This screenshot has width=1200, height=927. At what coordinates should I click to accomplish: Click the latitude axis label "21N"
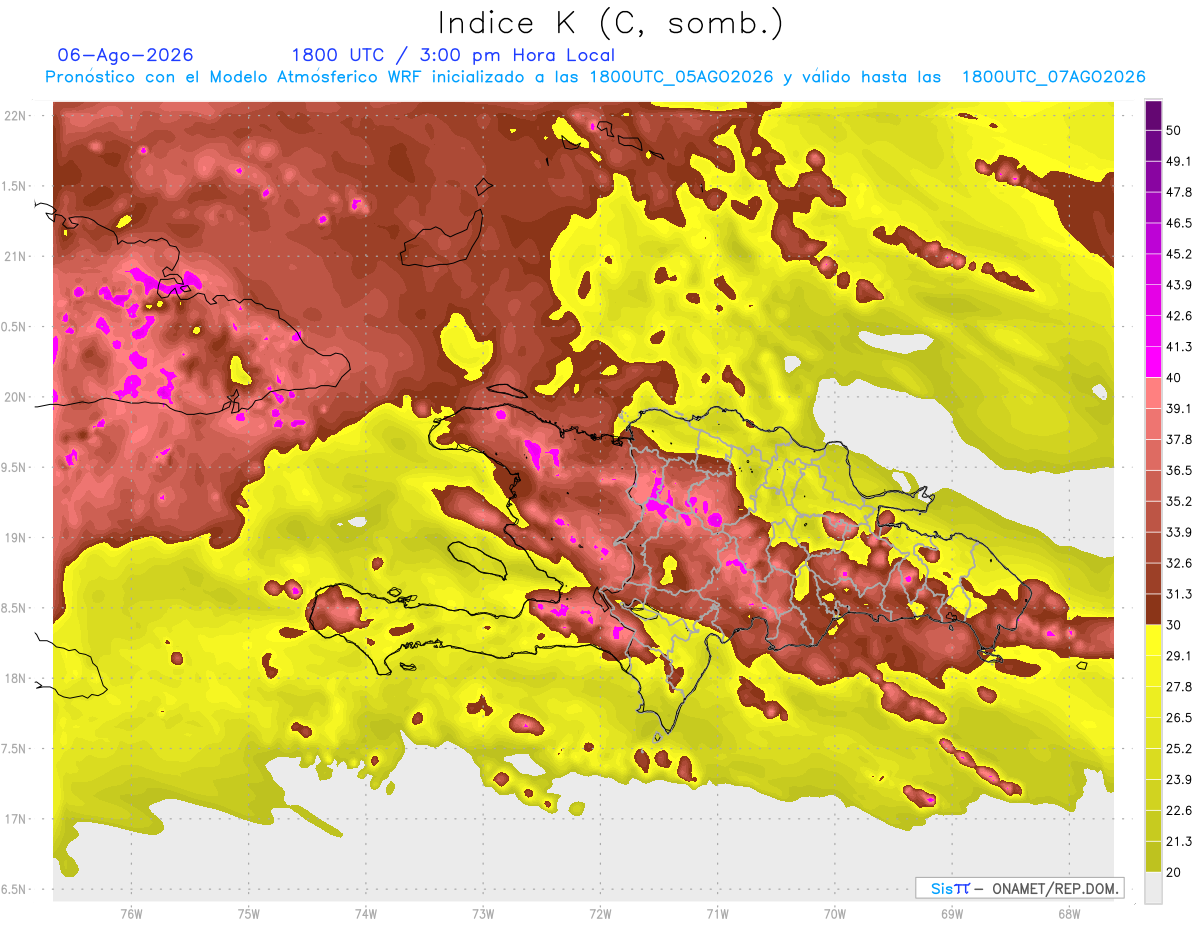pyautogui.click(x=15, y=257)
